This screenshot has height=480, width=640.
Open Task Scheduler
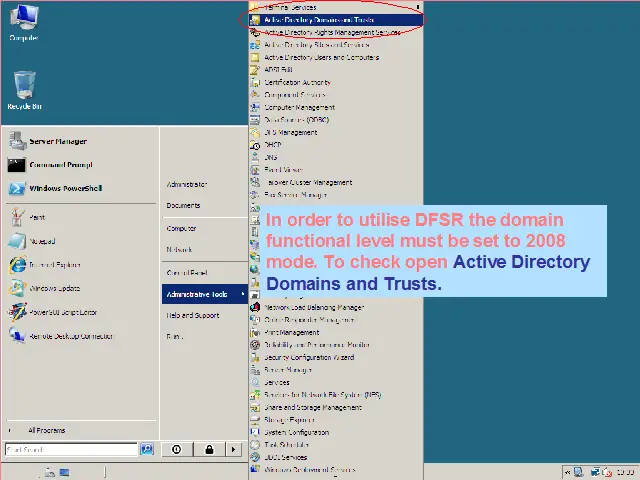coord(336,445)
